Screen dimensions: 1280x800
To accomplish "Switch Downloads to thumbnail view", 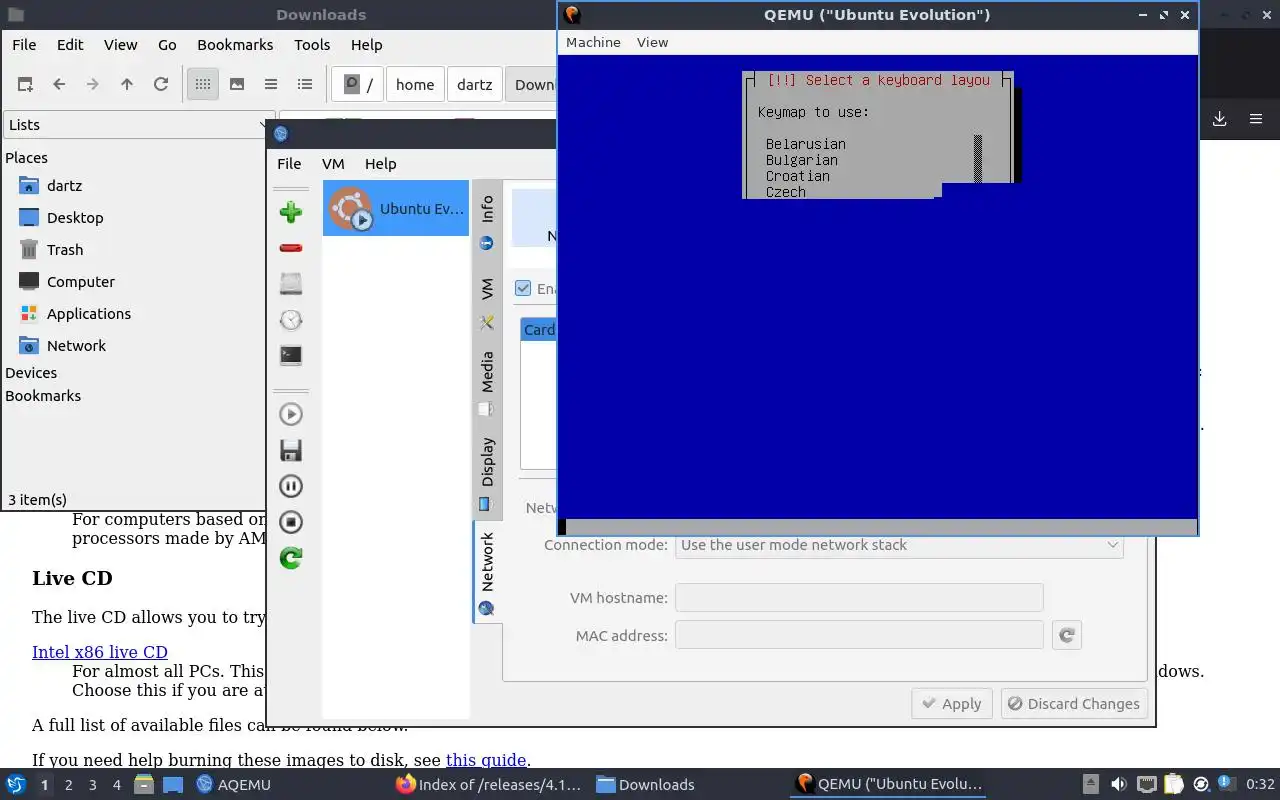I will click(x=237, y=84).
